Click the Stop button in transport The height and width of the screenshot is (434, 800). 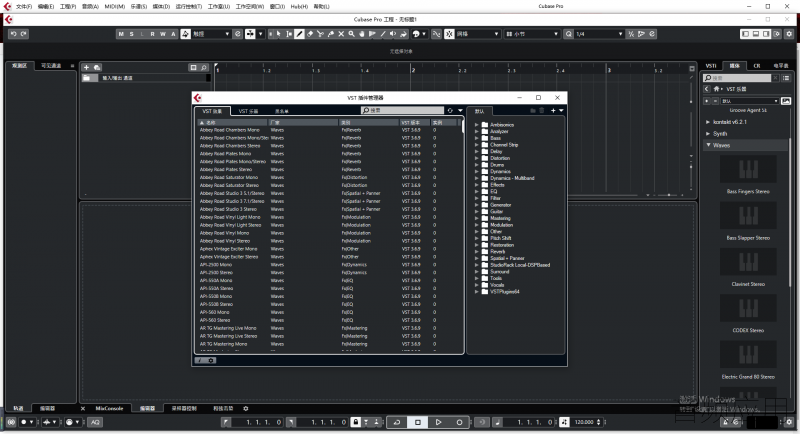point(417,422)
